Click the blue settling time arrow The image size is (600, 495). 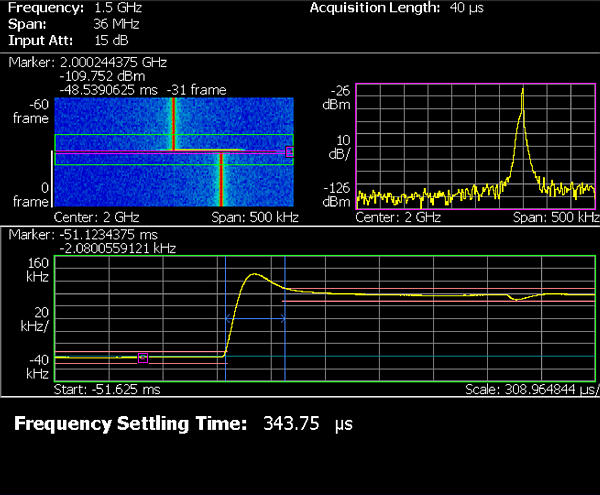tap(255, 319)
